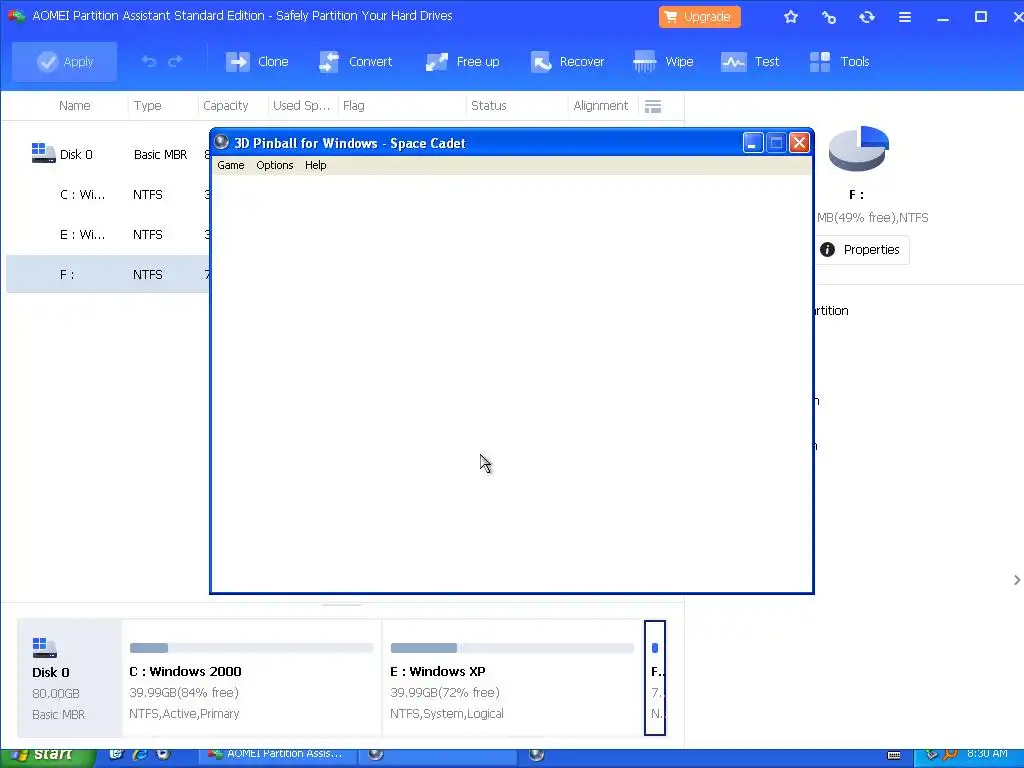Select the C : Windows 2000 partition block
1024x768 pixels.
point(251,678)
